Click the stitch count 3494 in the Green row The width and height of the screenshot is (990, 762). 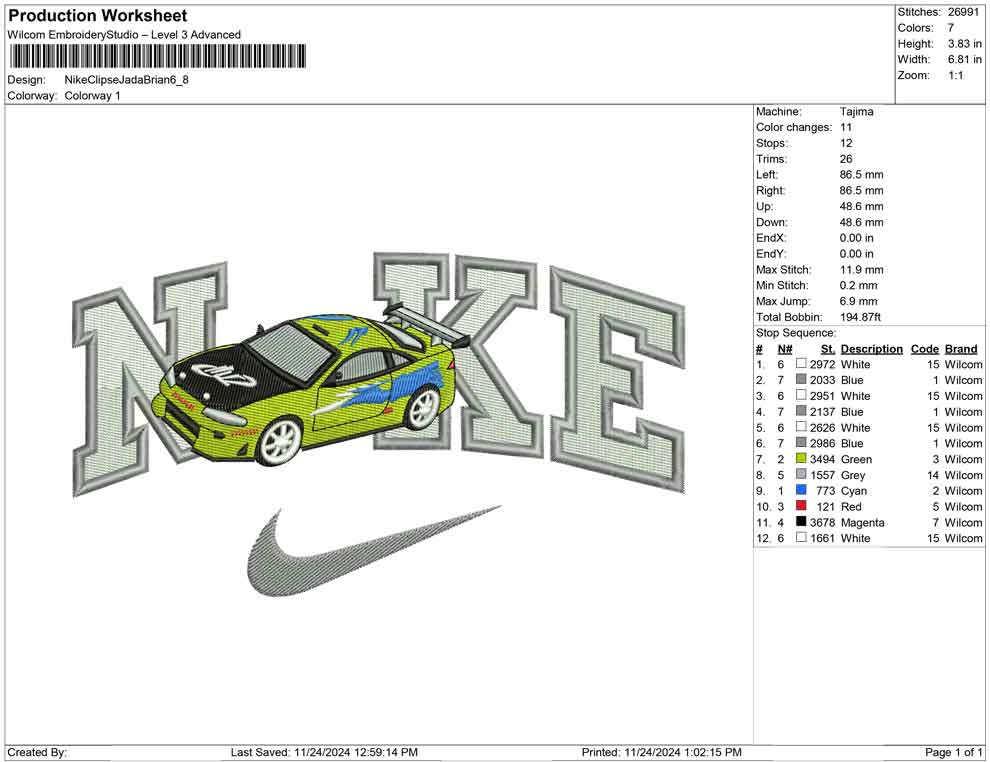(x=822, y=460)
